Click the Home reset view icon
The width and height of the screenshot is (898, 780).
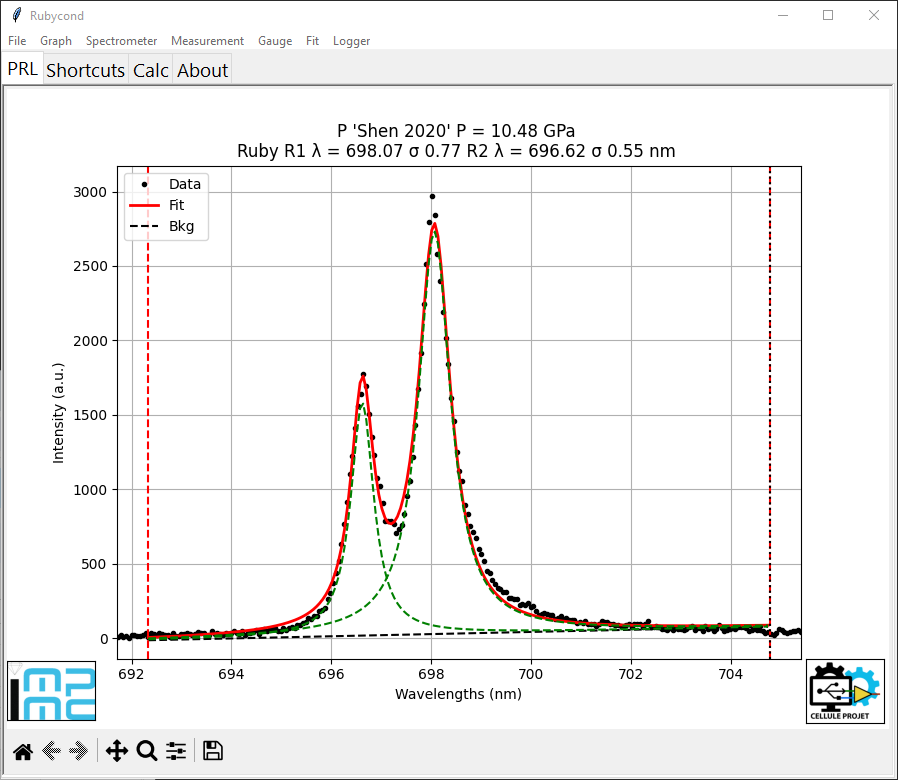23,751
